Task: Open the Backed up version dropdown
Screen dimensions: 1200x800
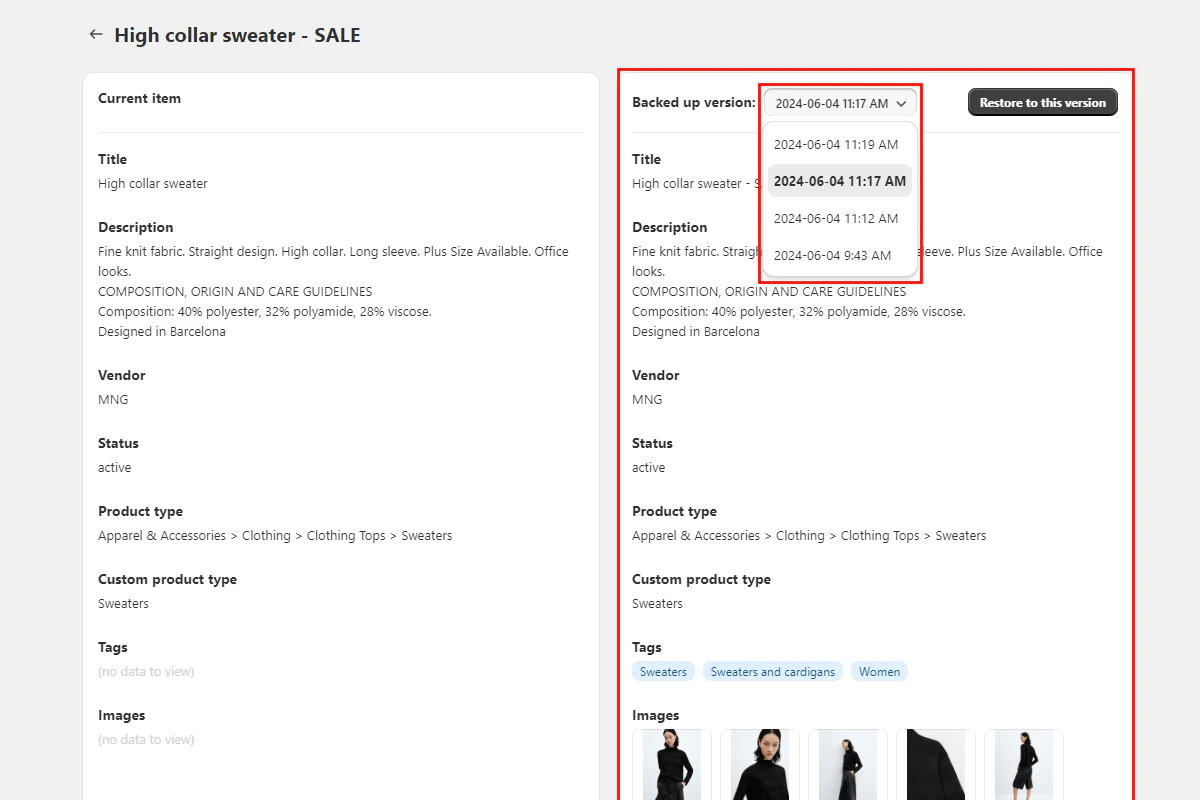Action: [x=838, y=102]
